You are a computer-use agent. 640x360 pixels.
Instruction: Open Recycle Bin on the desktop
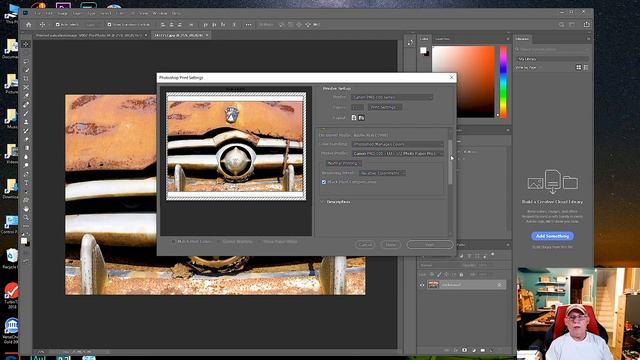(11, 258)
